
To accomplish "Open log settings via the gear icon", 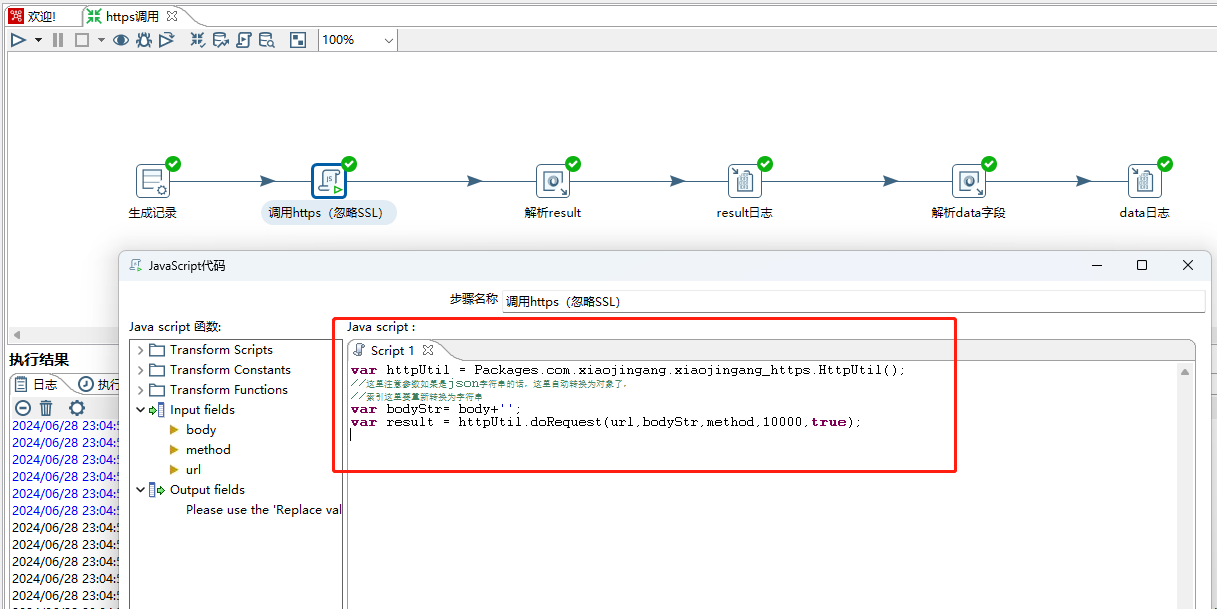I will tap(77, 408).
